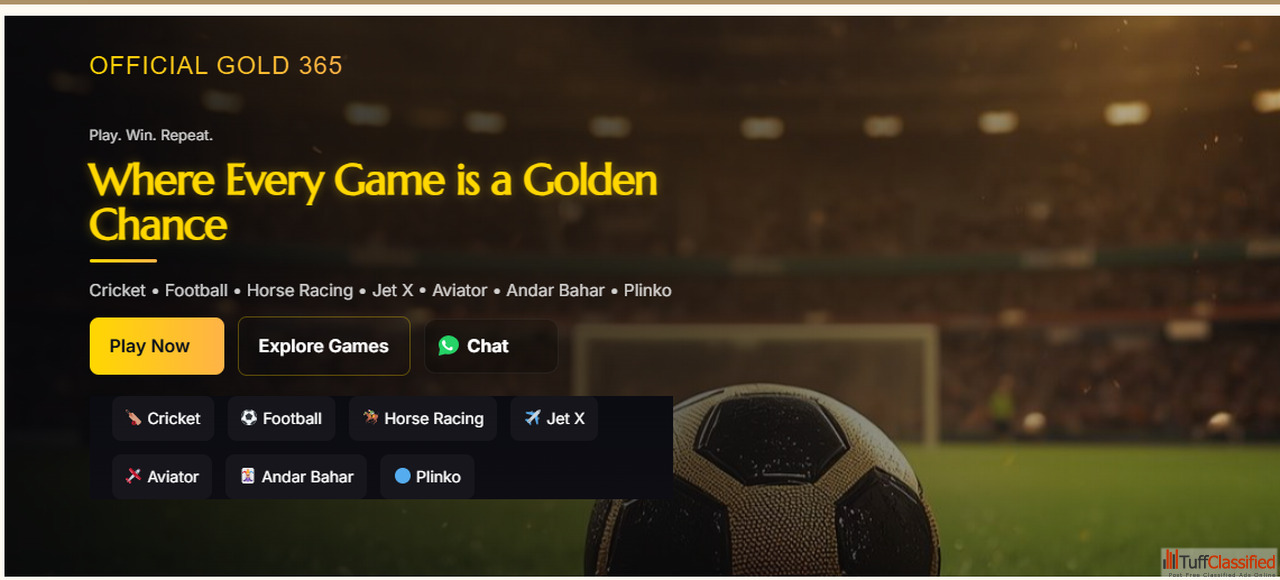Open the Explore Games button
This screenshot has height=580, width=1280.
coord(324,346)
